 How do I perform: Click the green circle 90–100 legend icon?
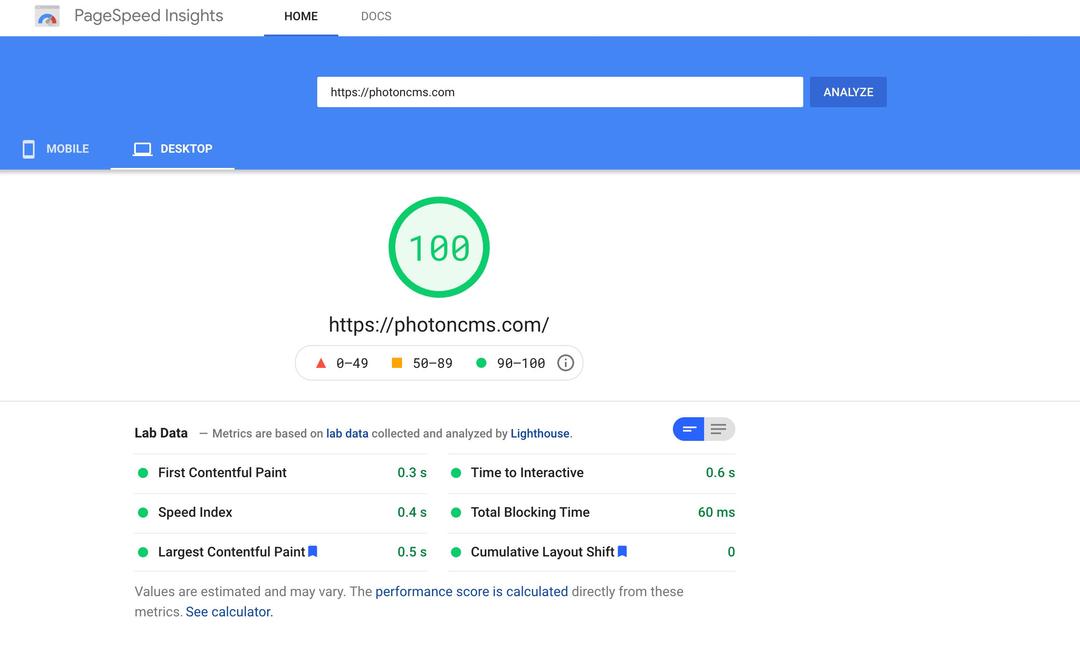point(481,363)
